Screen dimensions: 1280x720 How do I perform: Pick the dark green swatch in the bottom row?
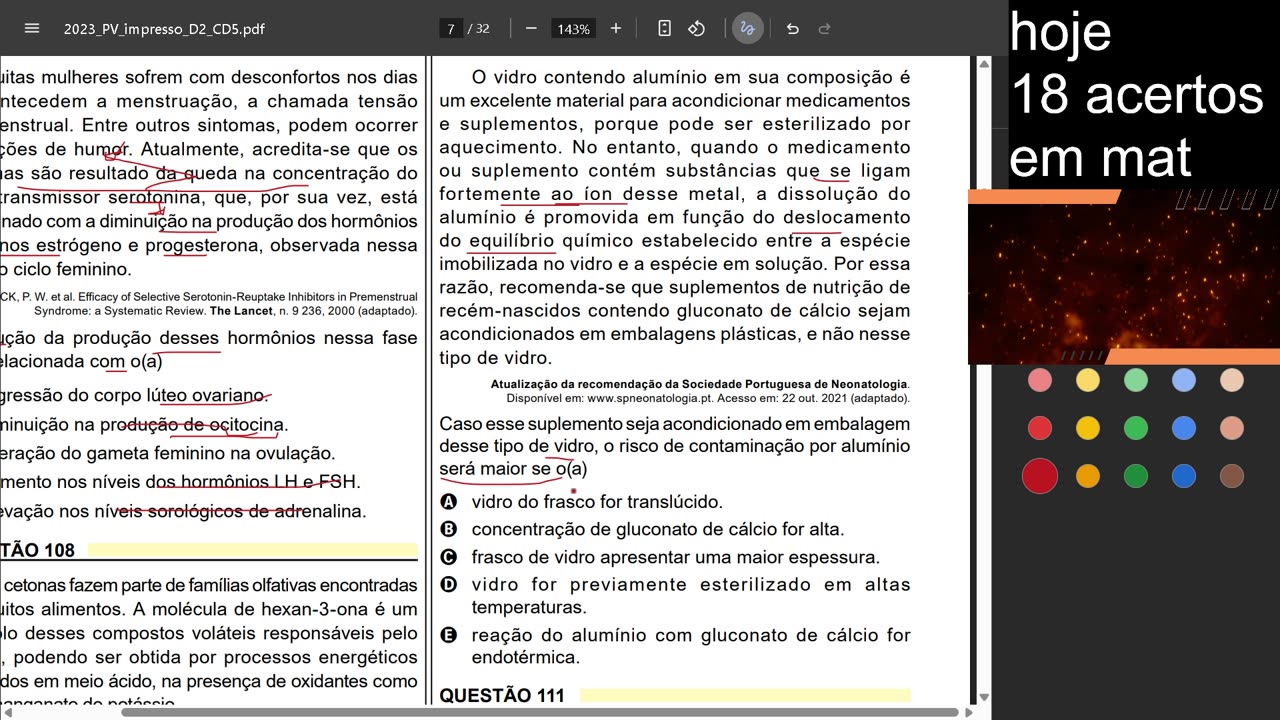(x=1136, y=476)
